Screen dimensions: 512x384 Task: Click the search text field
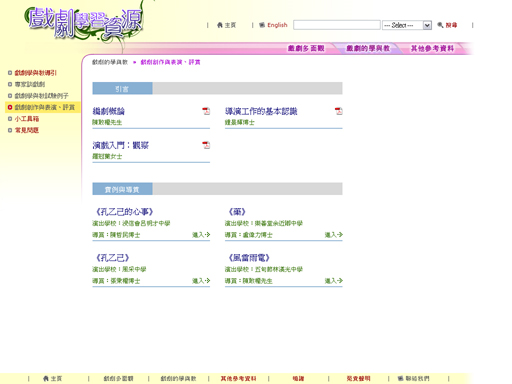(x=337, y=25)
